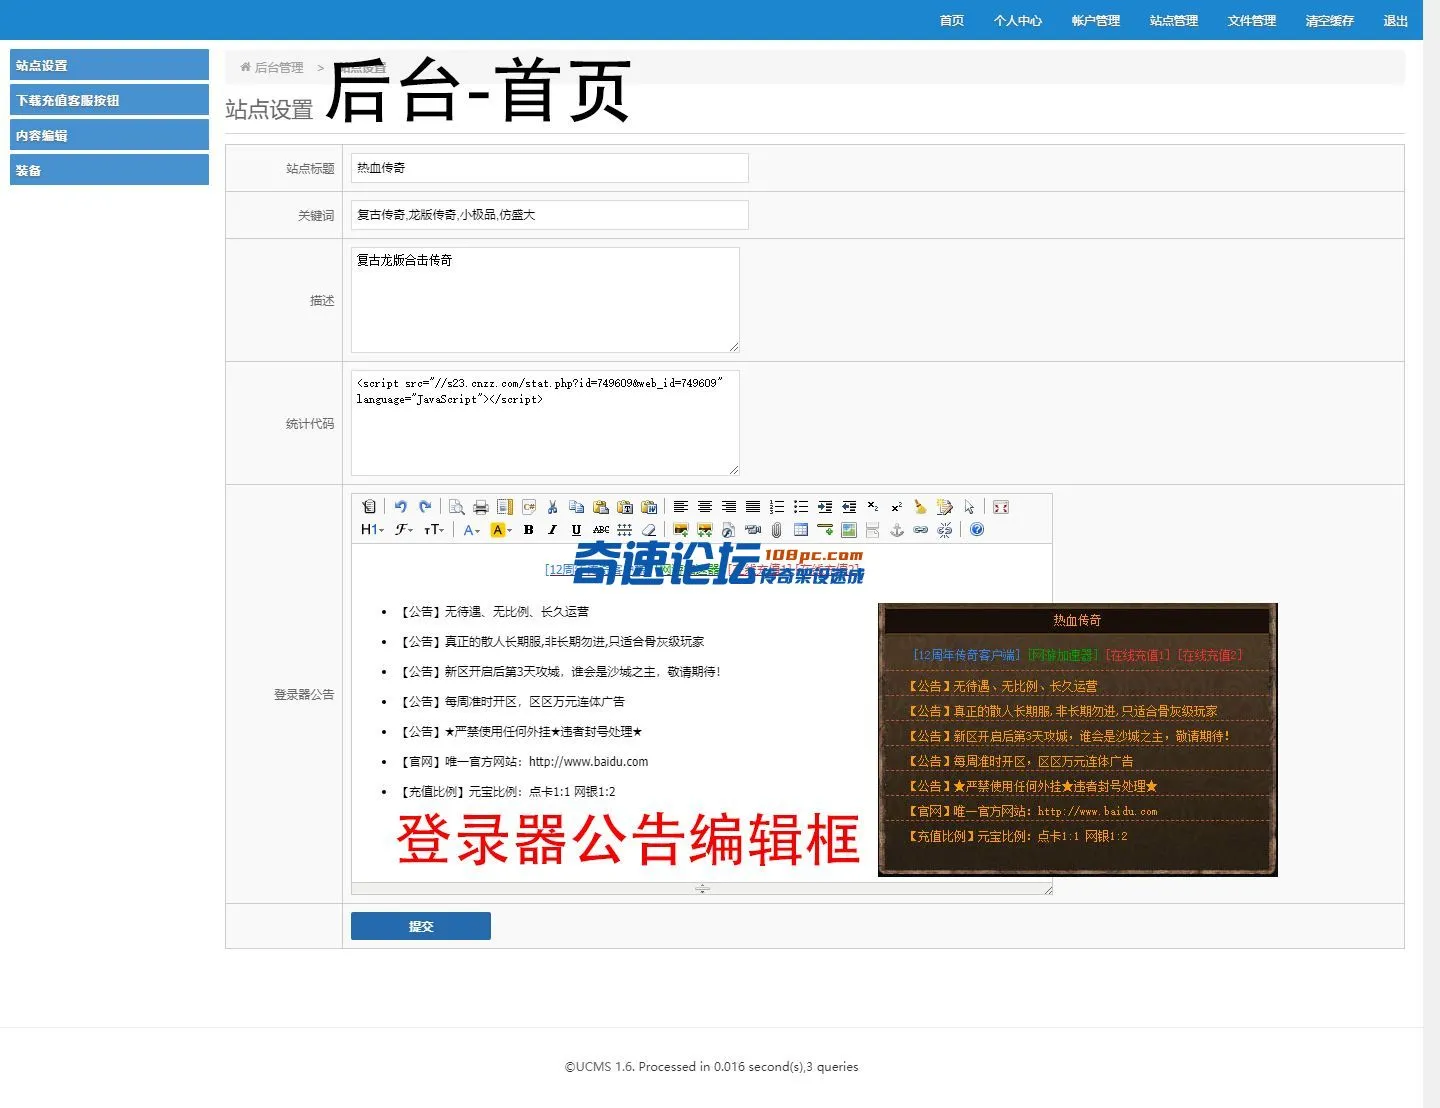The image size is (1440, 1108).
Task: Apply superscript formatting
Action: 897,507
